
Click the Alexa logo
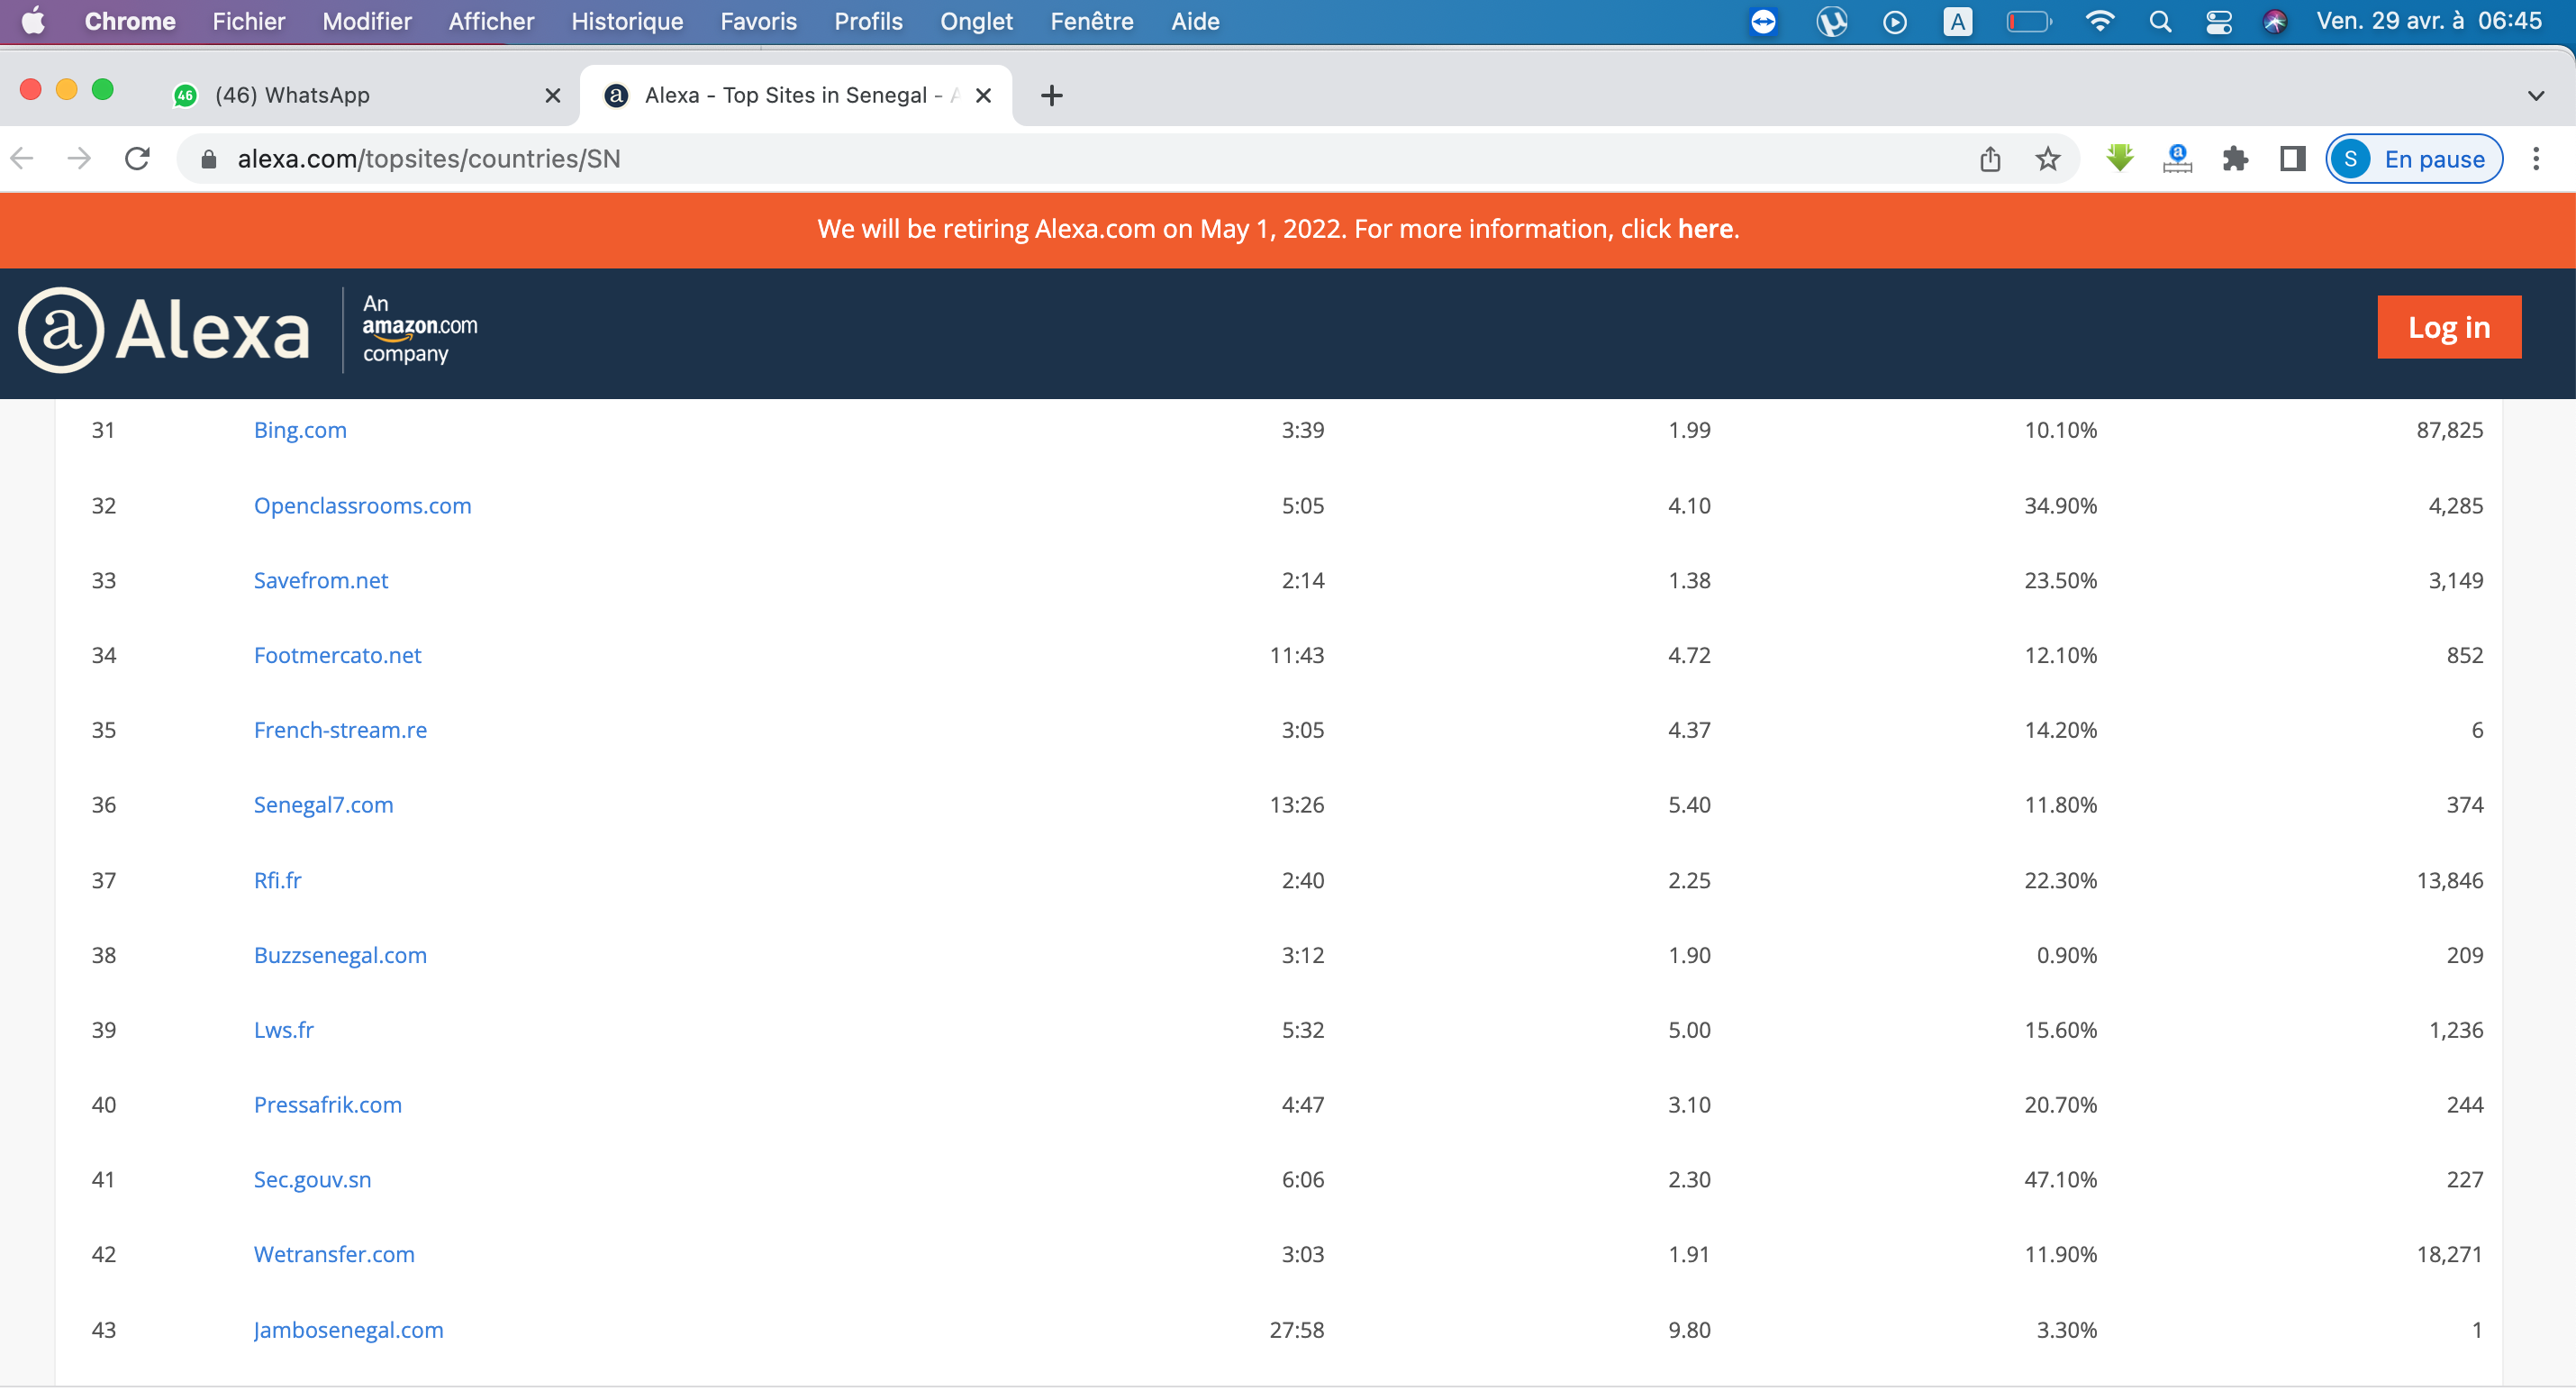[x=164, y=330]
